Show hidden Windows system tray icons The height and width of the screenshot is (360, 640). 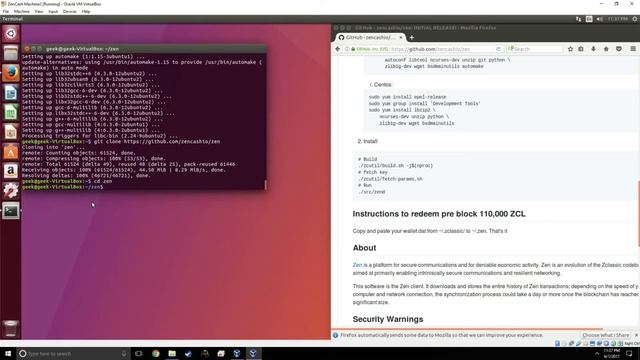coord(596,353)
